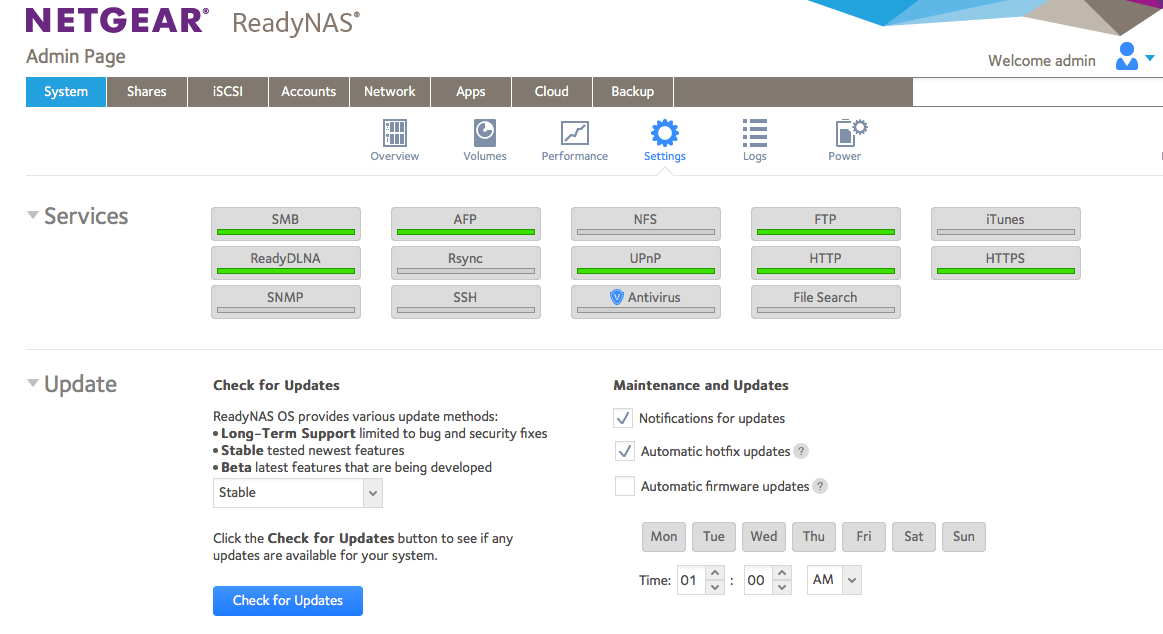
Task: Click help icon beside Automatic firmware updates
Action: [820, 486]
